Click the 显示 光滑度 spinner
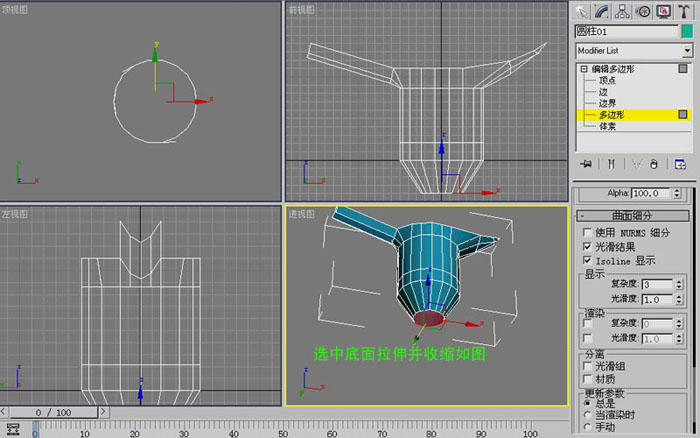700x438 pixels. [x=679, y=299]
